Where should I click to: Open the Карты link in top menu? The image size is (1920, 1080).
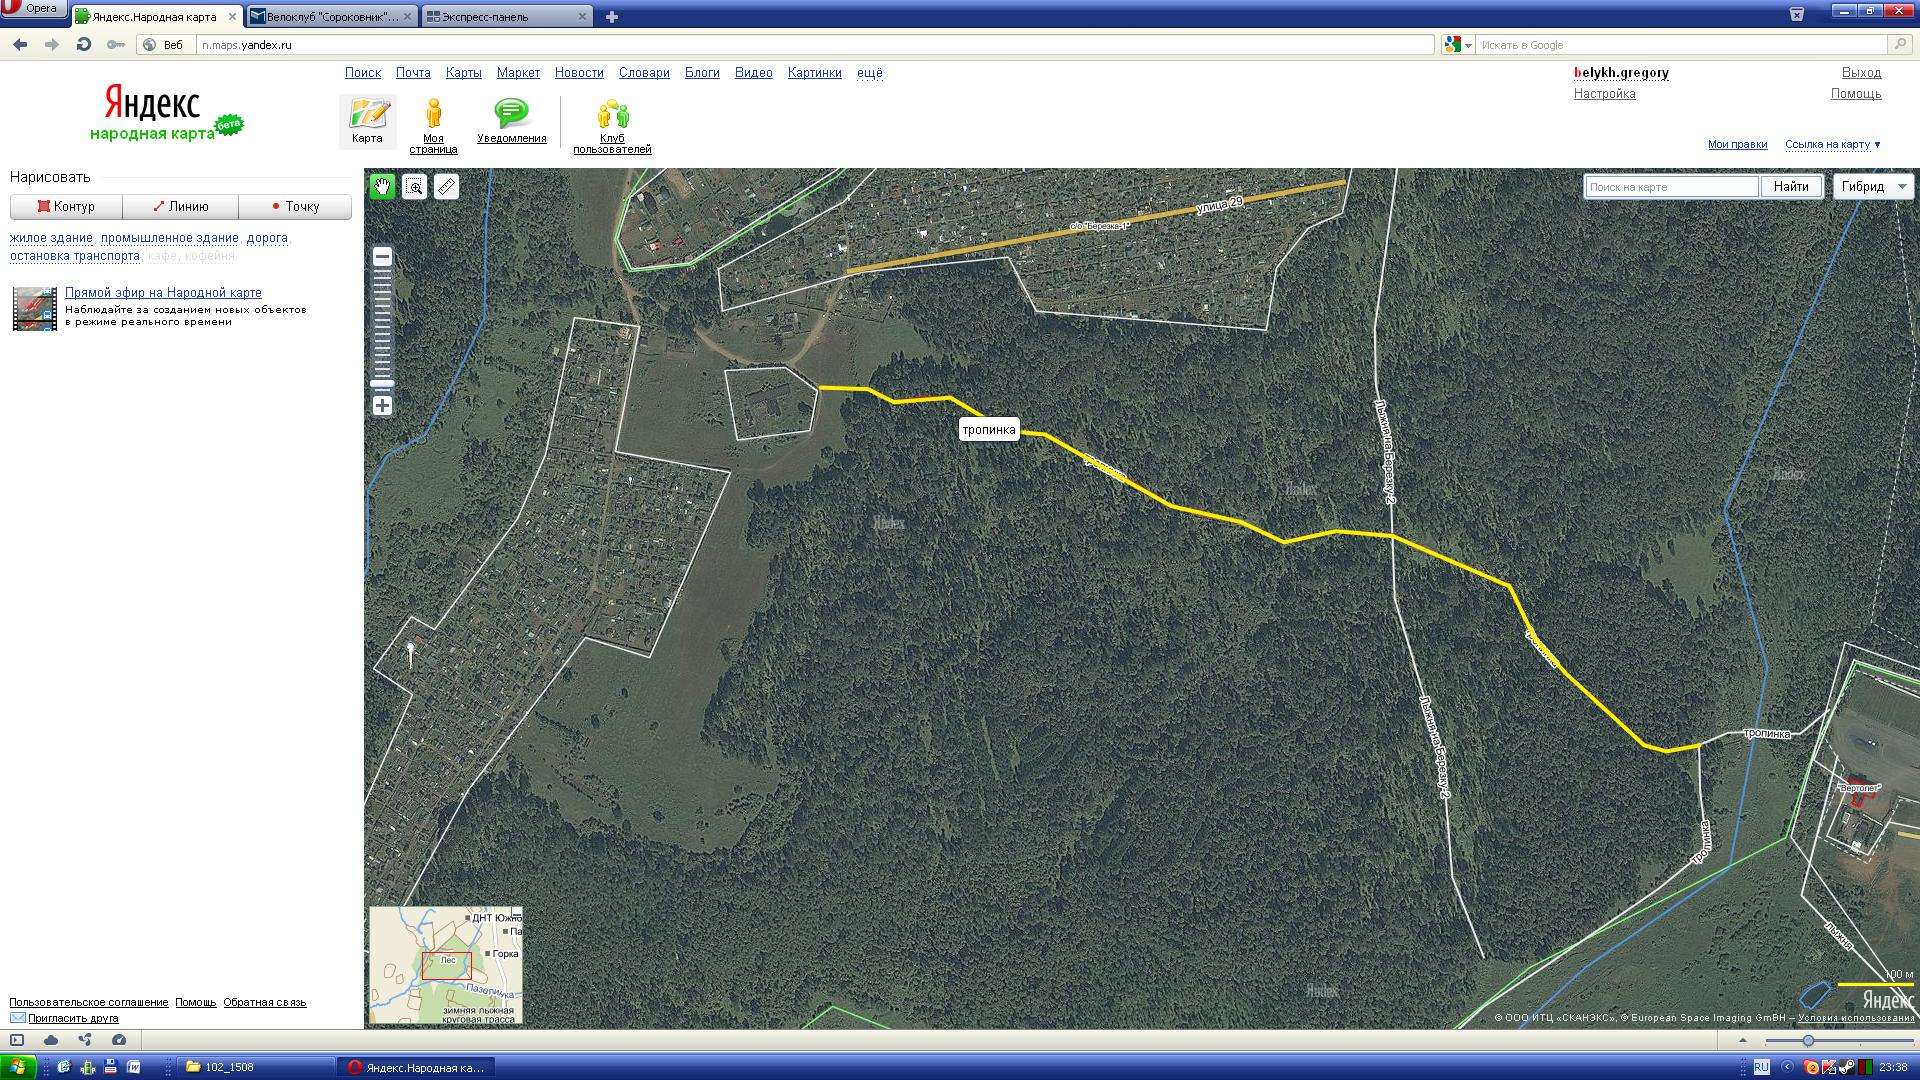tap(463, 73)
